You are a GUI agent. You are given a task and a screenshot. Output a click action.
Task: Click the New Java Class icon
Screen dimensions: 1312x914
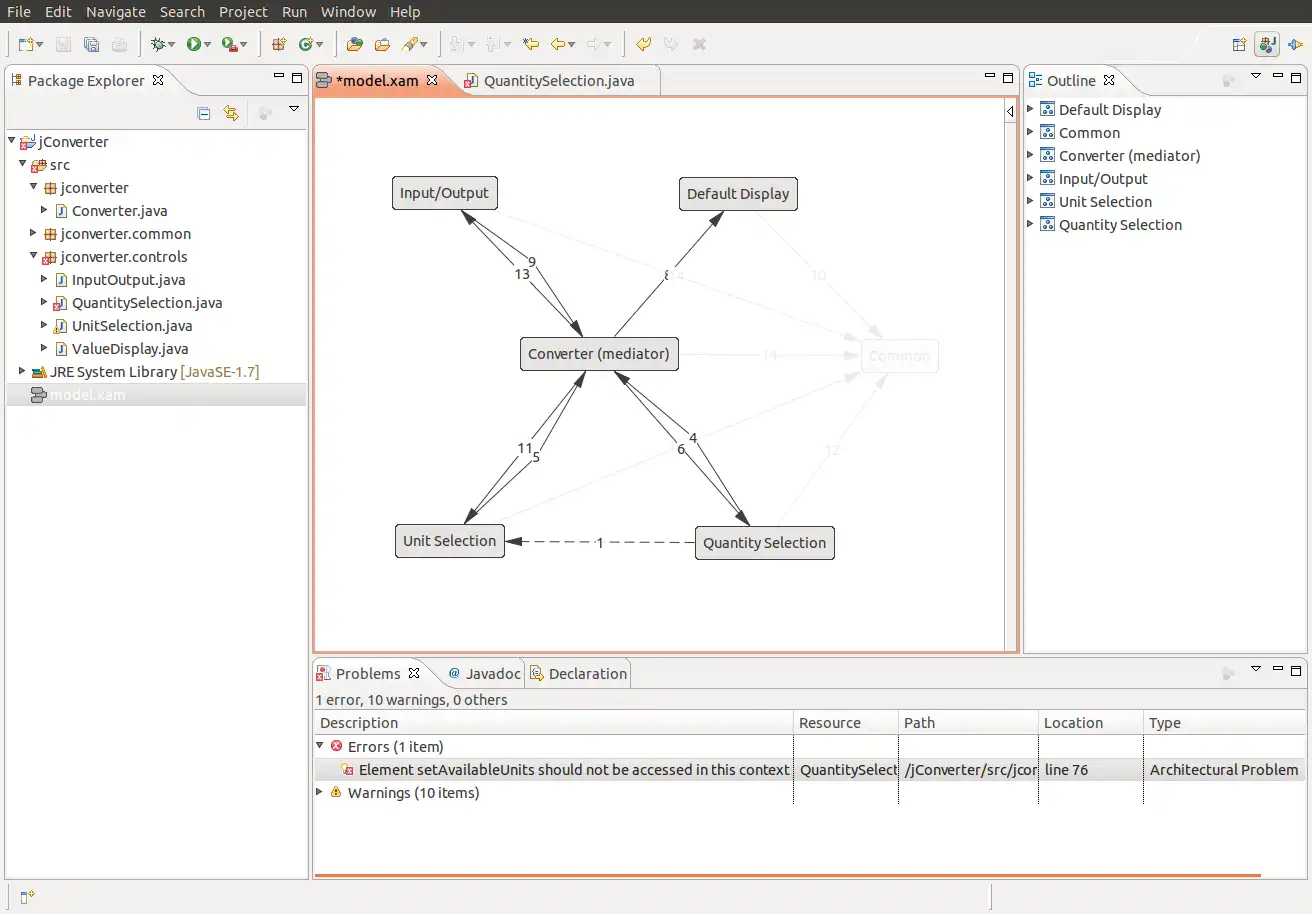point(306,44)
